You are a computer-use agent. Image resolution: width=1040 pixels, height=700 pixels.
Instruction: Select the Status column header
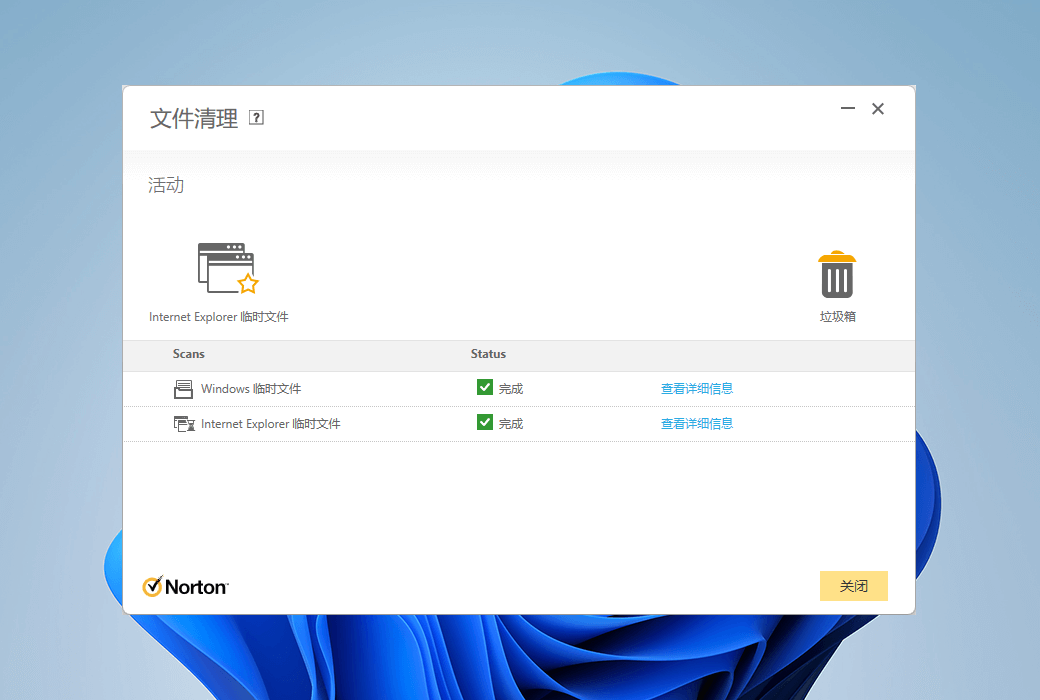tap(488, 354)
